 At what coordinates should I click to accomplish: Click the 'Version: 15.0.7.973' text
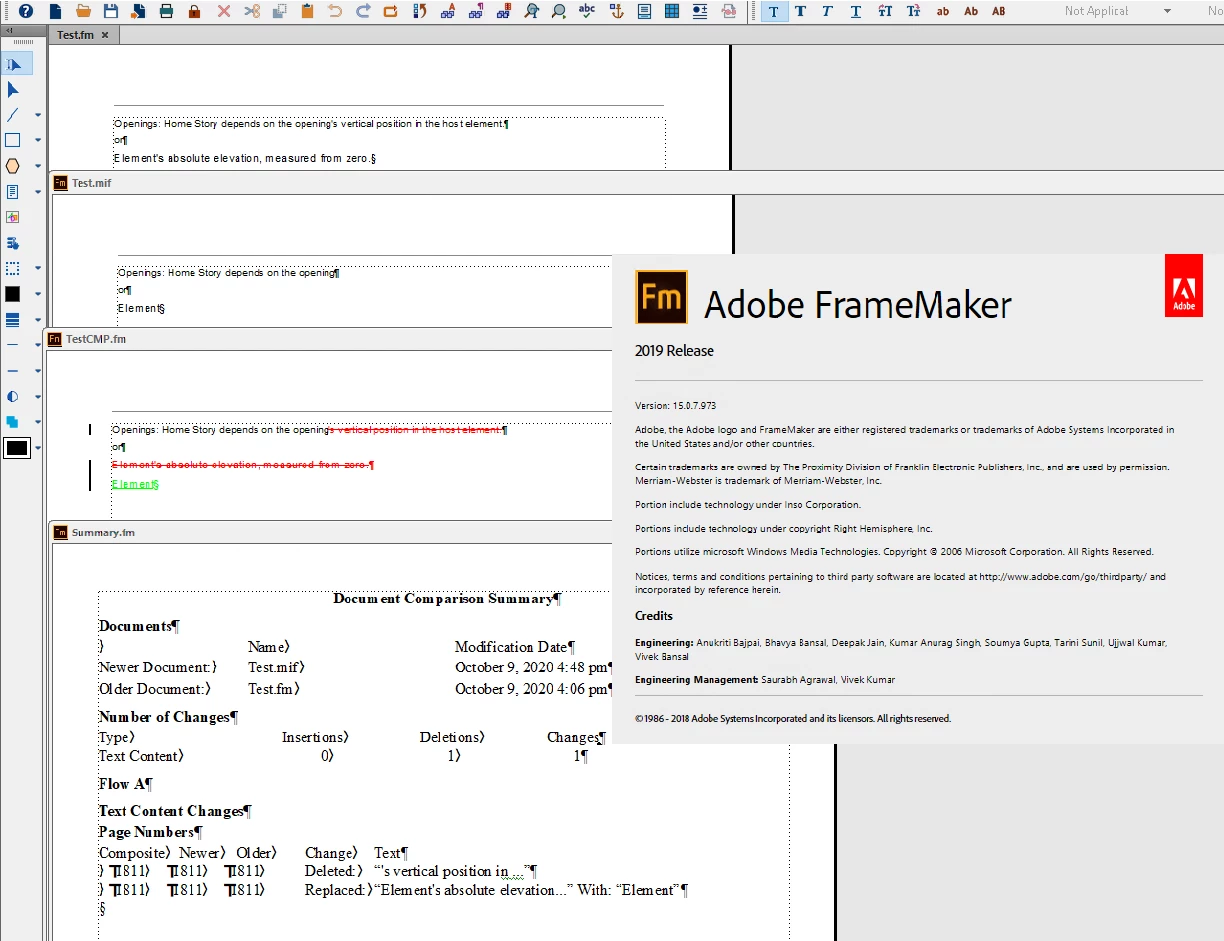click(x=676, y=406)
